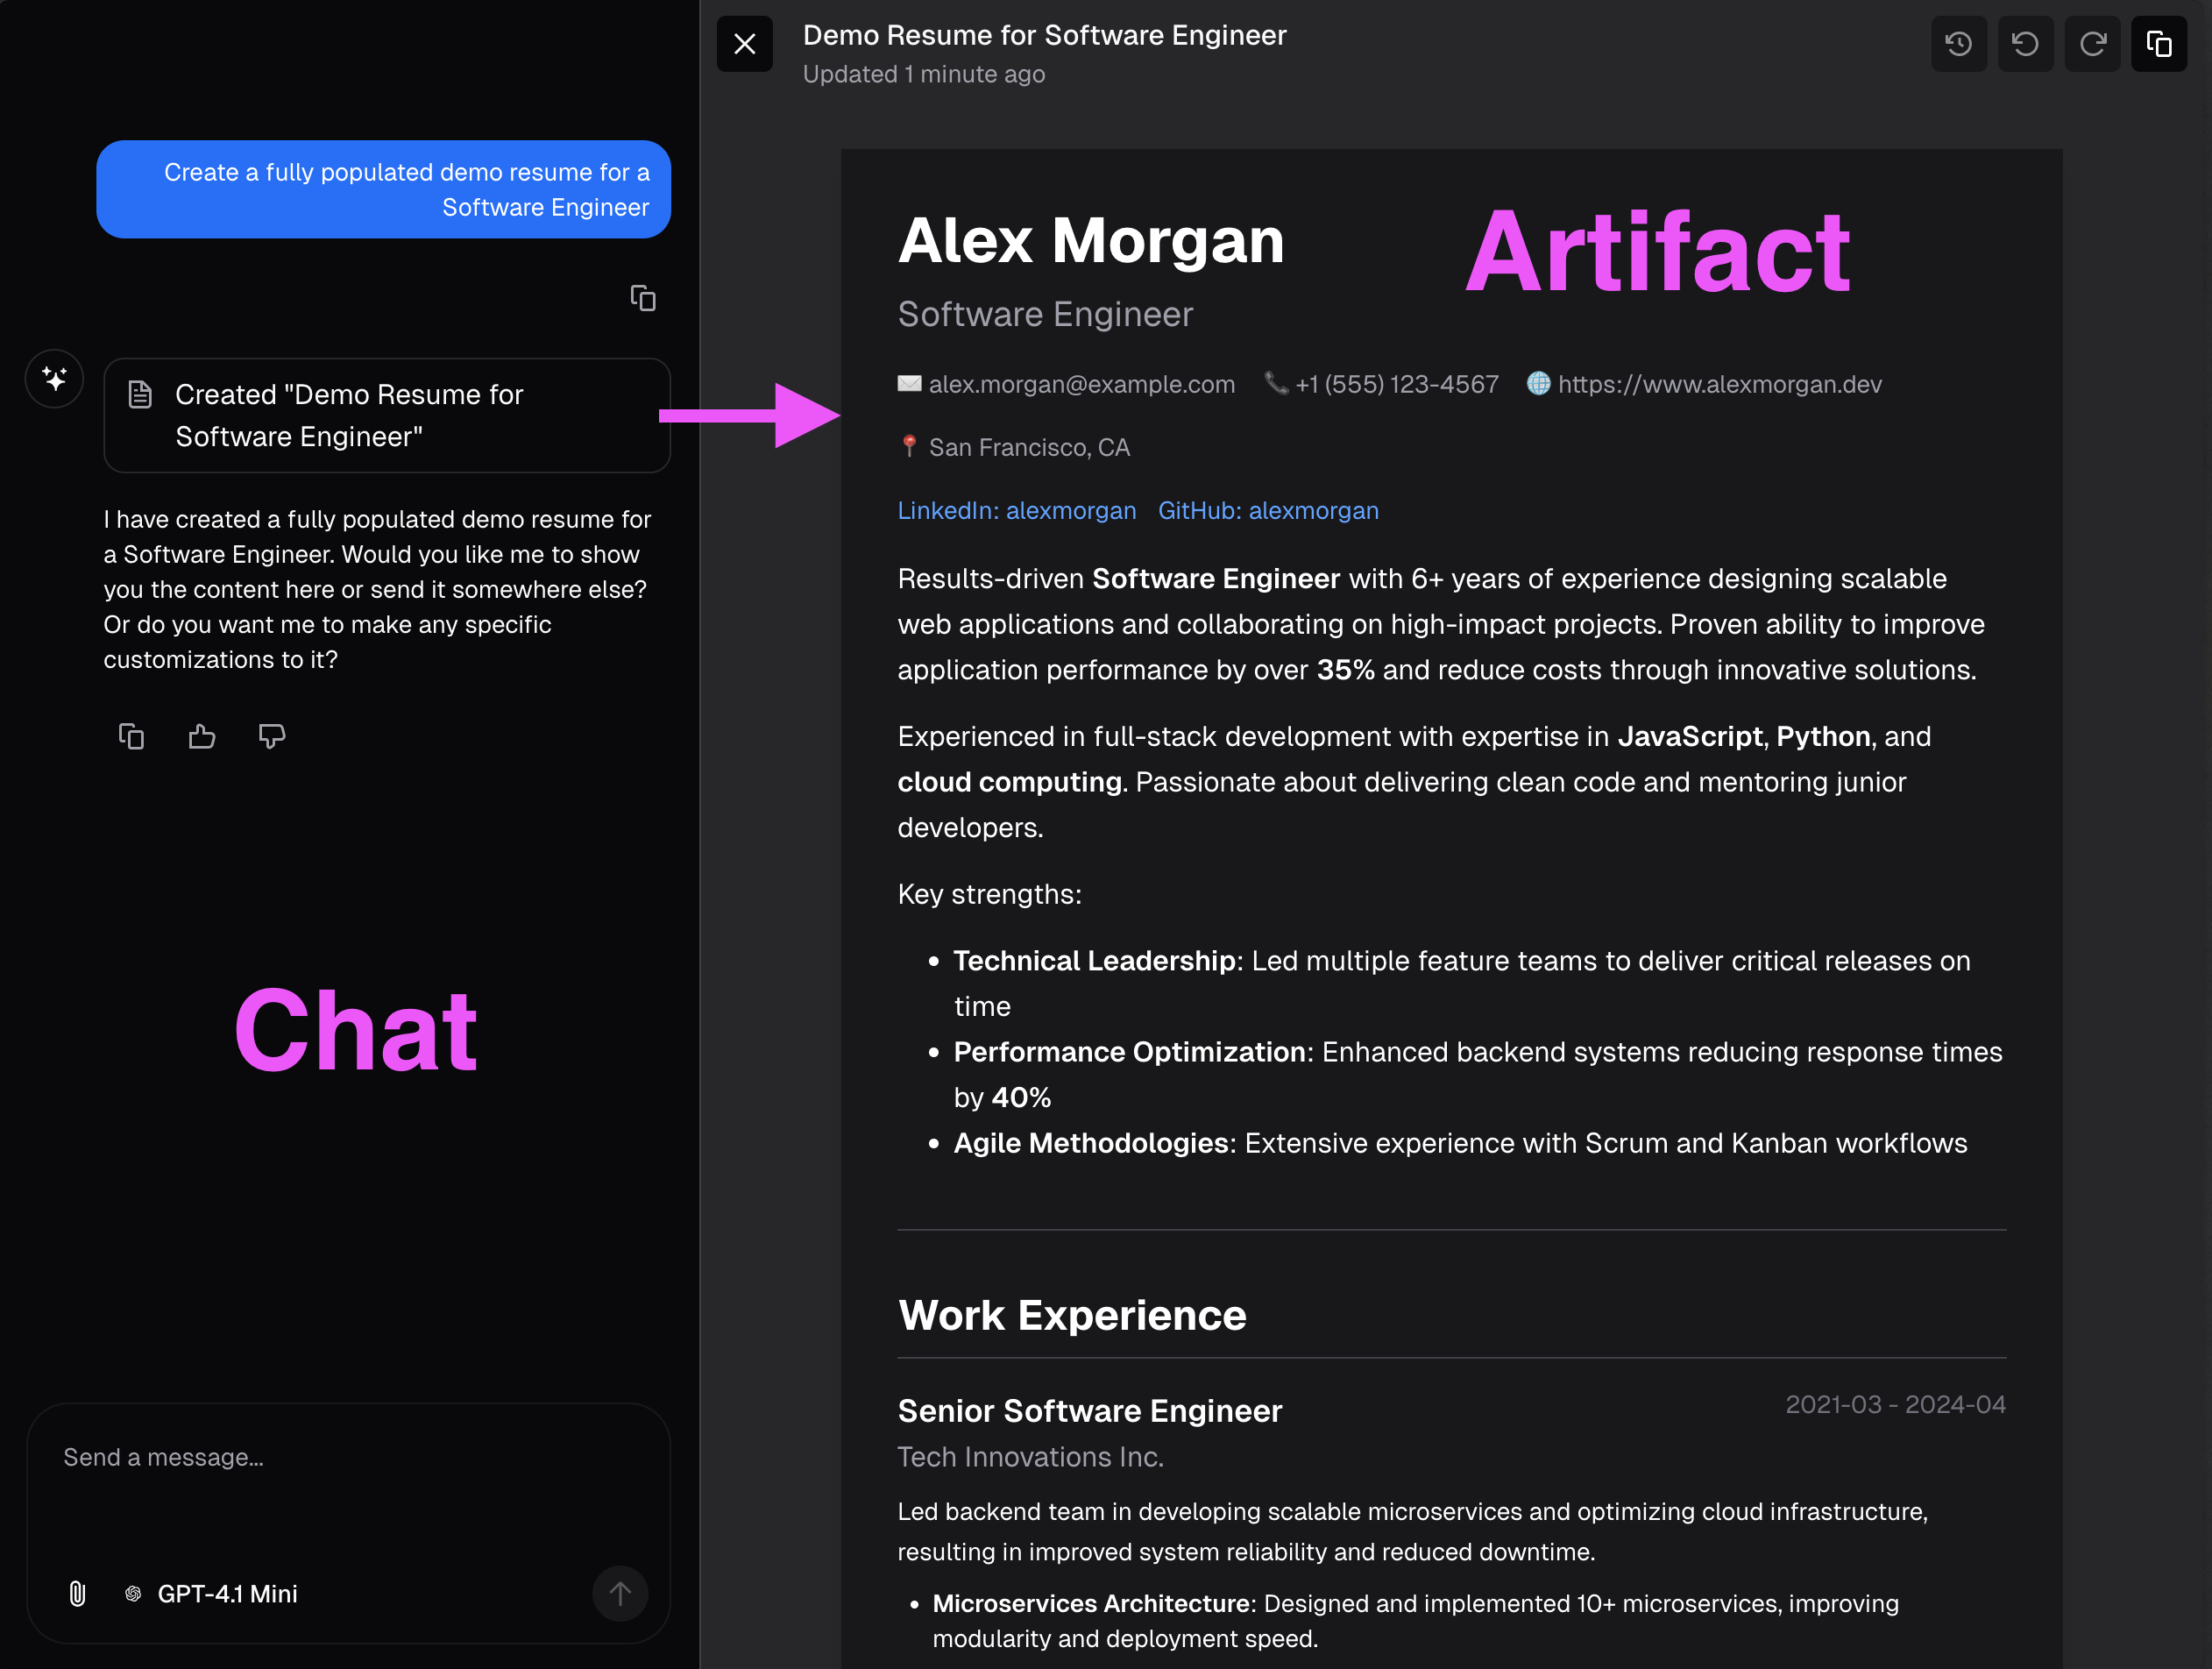2212x1669 pixels.
Task: Open the LinkedIn: alexmorgan link
Action: 1016,510
